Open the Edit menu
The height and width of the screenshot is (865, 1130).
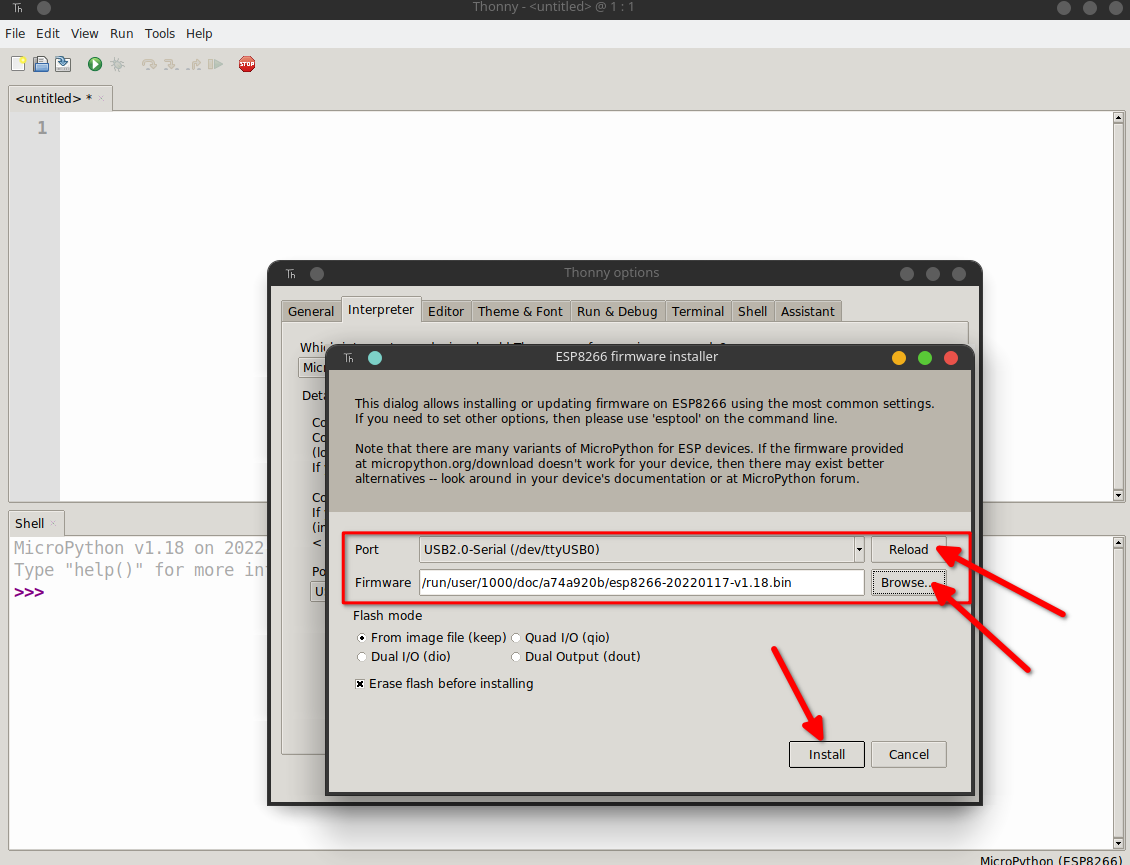(48, 33)
